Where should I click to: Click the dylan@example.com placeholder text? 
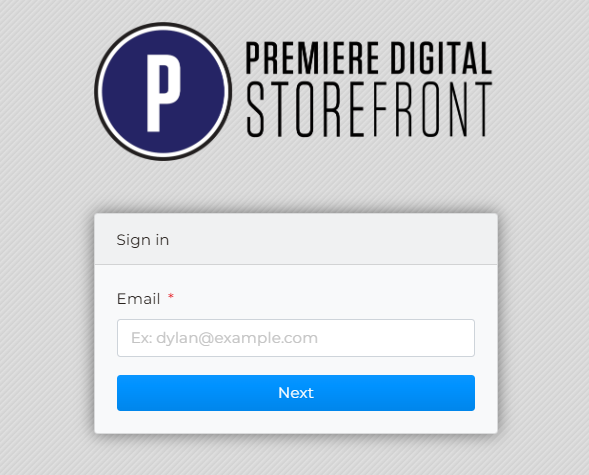click(237, 338)
